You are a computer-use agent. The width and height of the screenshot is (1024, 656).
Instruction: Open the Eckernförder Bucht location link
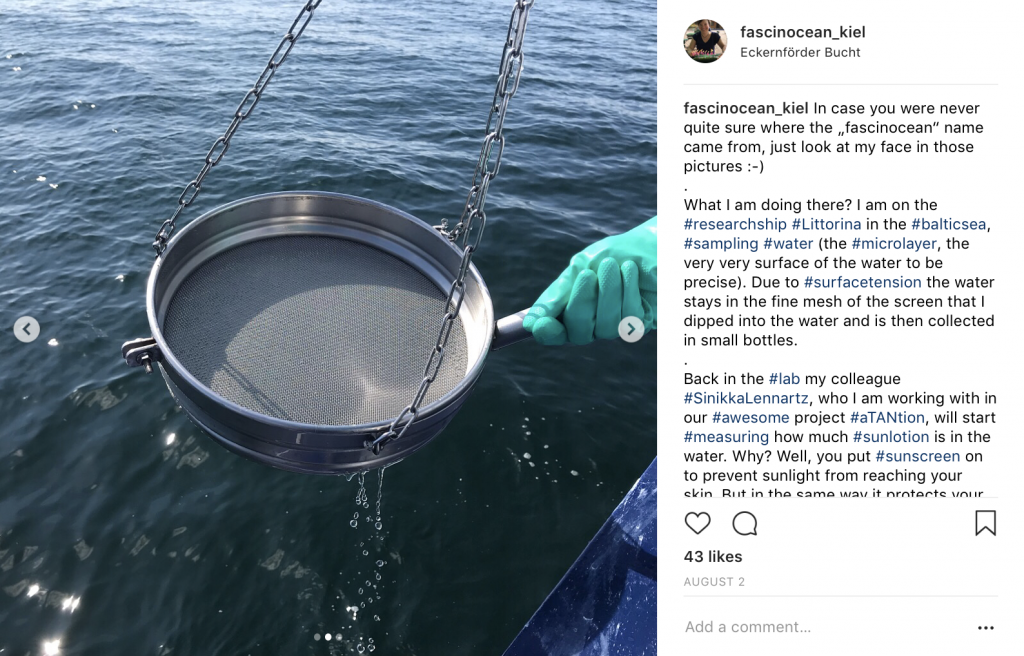[800, 52]
